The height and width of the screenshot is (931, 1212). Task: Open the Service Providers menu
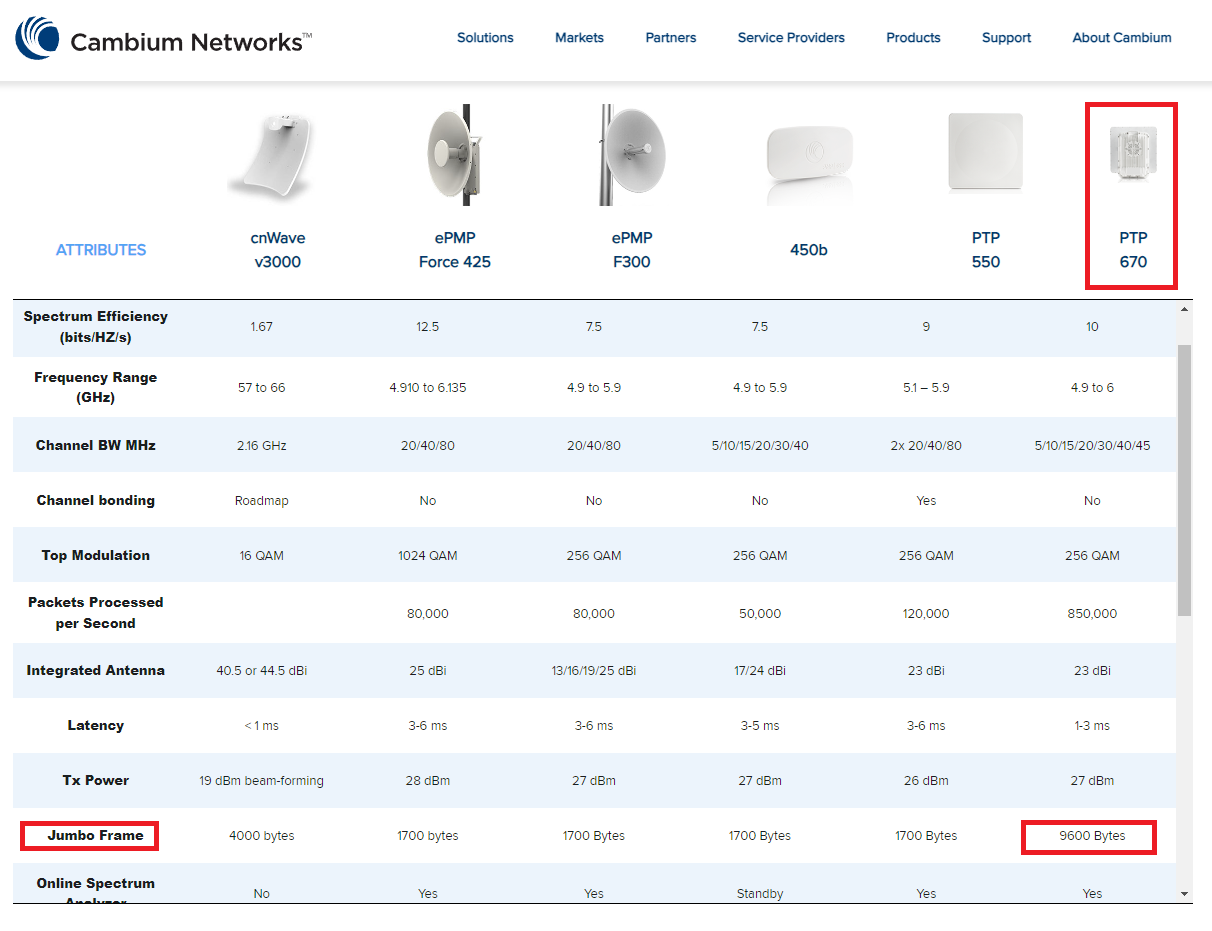791,38
